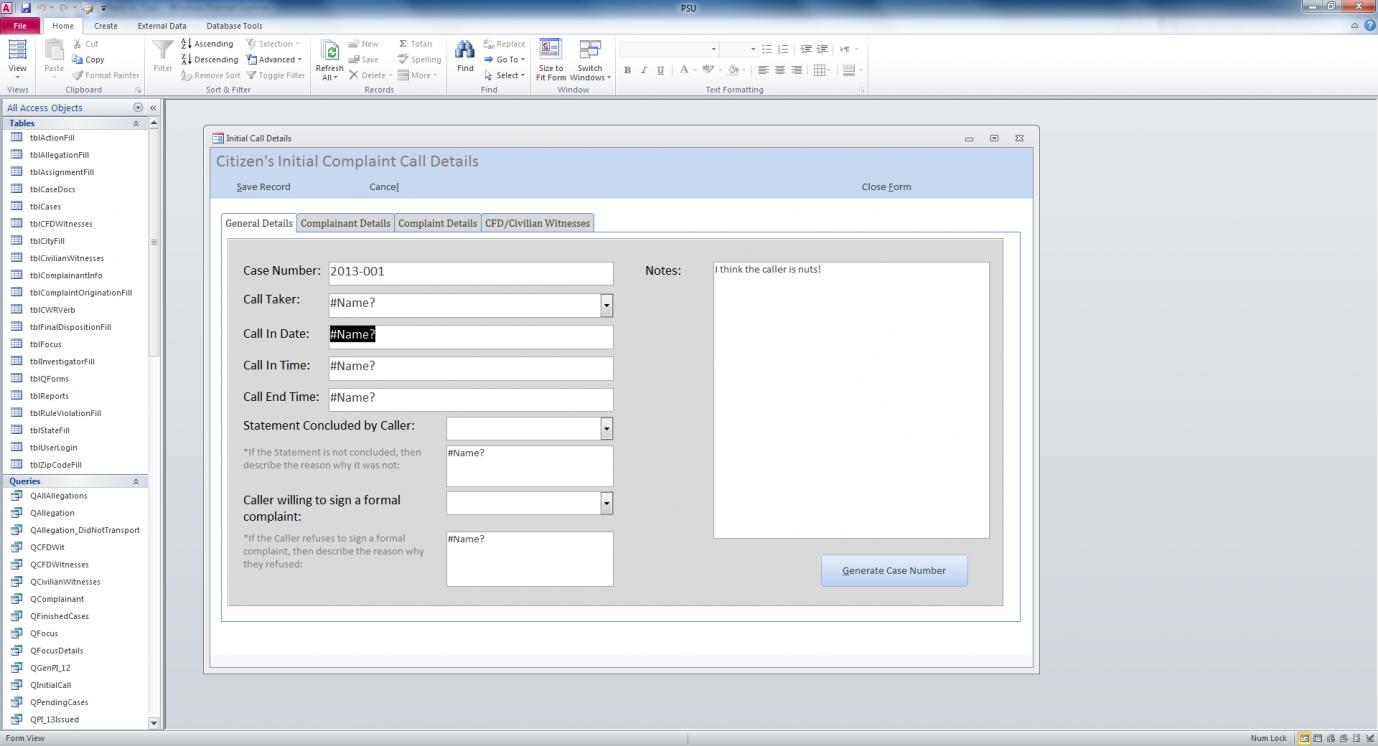
Task: Click the Save icon in Quick Access Toolbar
Action: coord(26,8)
